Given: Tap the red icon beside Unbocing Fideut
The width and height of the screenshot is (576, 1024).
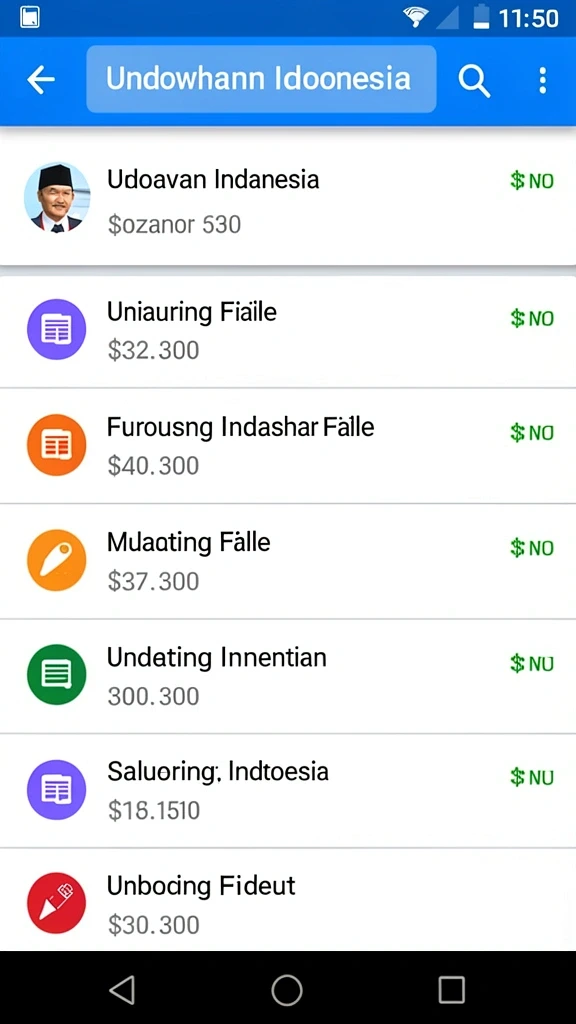Looking at the screenshot, I should pos(57,904).
